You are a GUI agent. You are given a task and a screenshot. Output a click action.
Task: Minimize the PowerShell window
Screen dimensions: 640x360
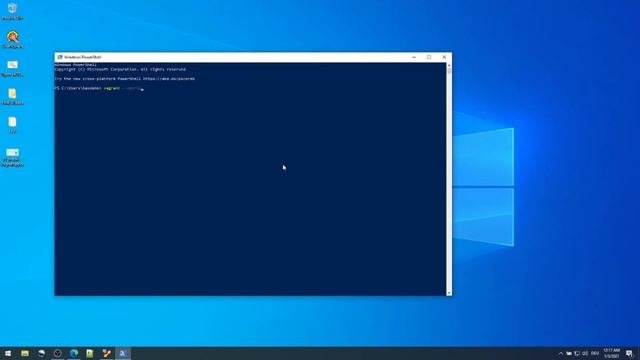tap(414, 57)
